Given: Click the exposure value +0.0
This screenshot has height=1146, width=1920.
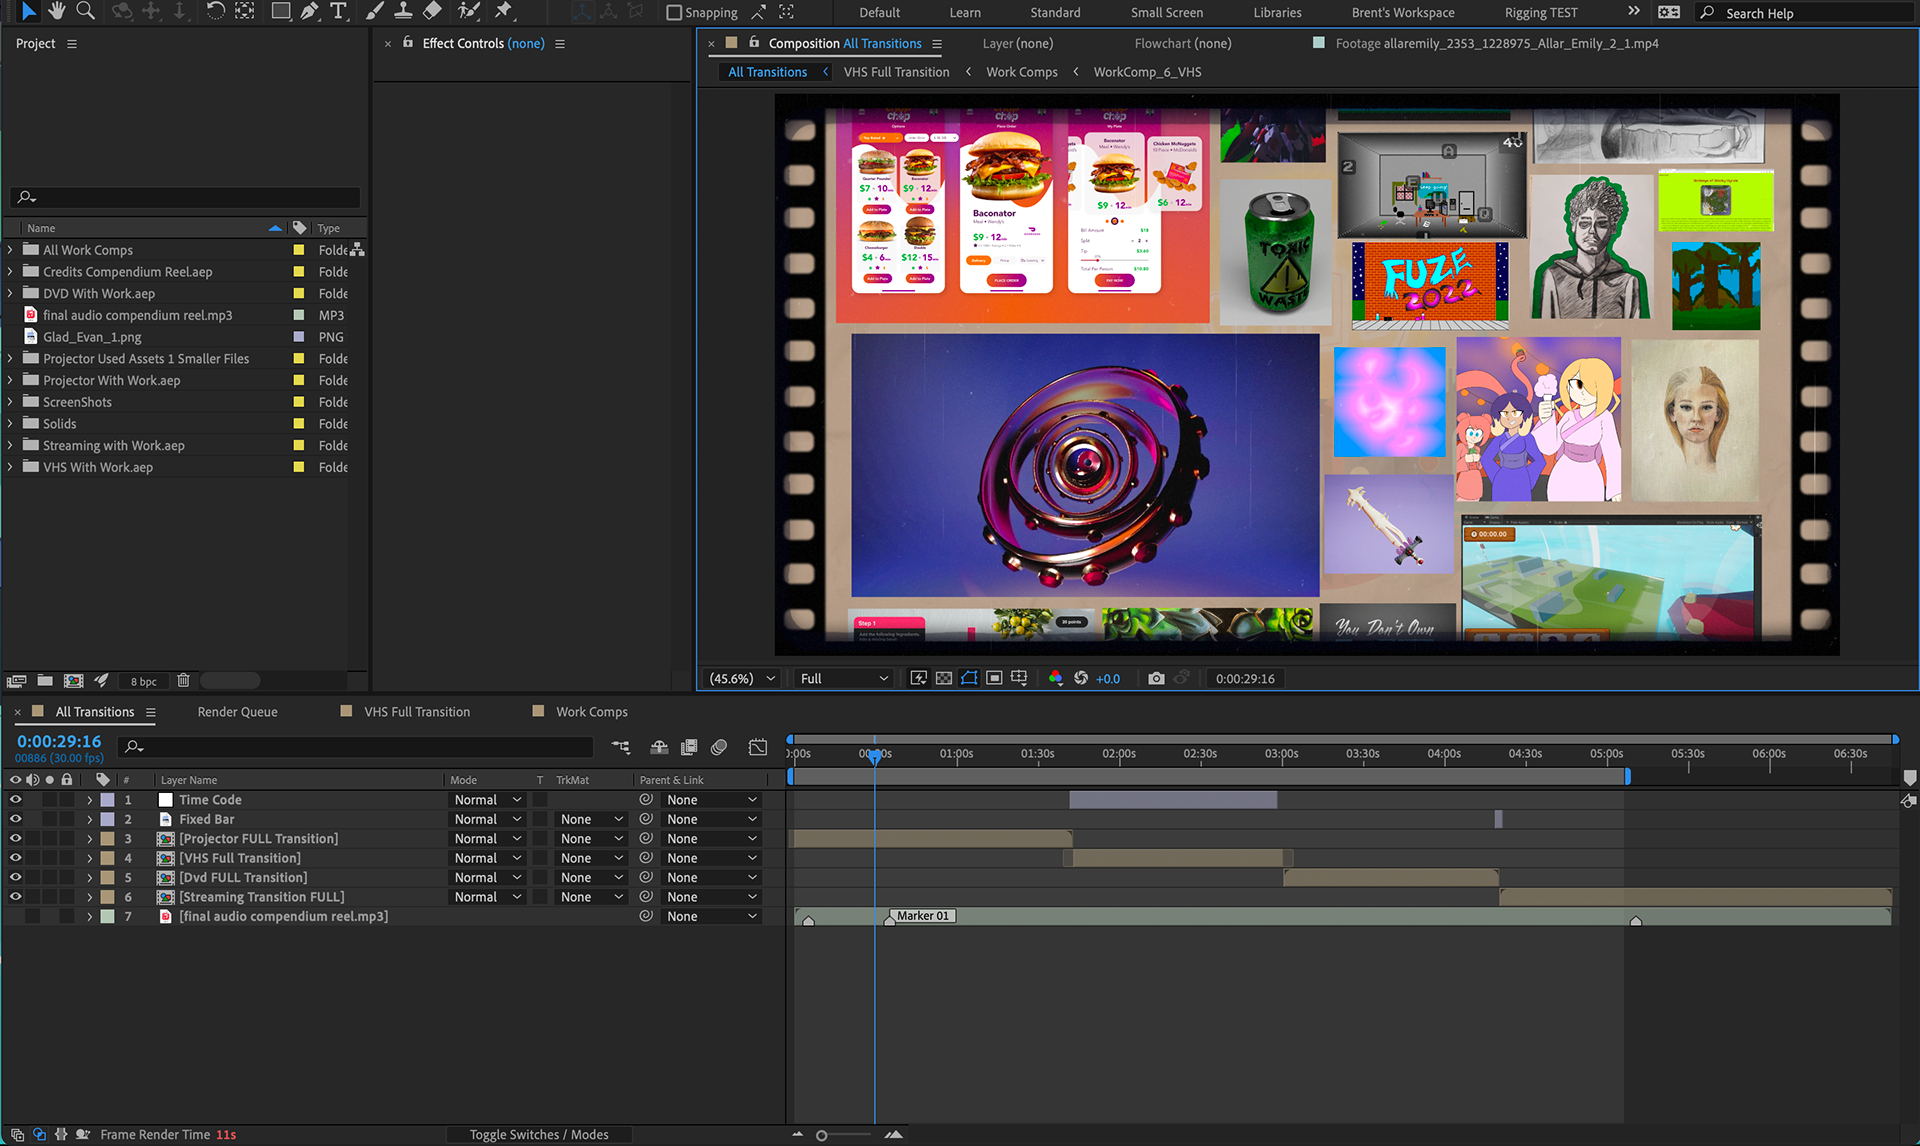Looking at the screenshot, I should 1108,678.
